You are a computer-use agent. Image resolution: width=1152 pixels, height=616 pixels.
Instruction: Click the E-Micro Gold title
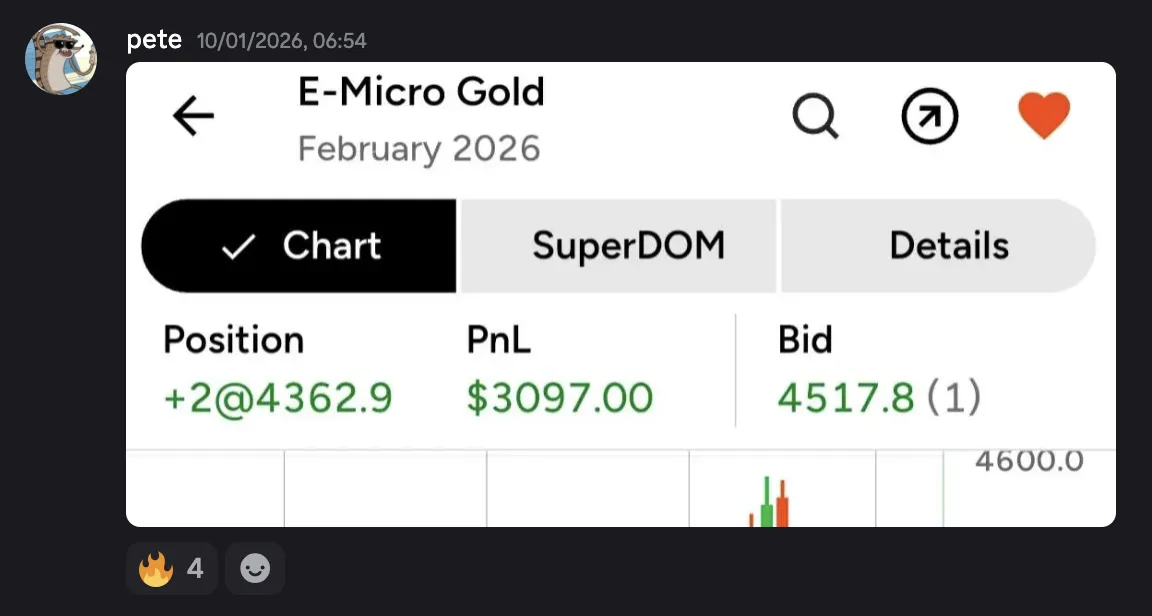(421, 93)
